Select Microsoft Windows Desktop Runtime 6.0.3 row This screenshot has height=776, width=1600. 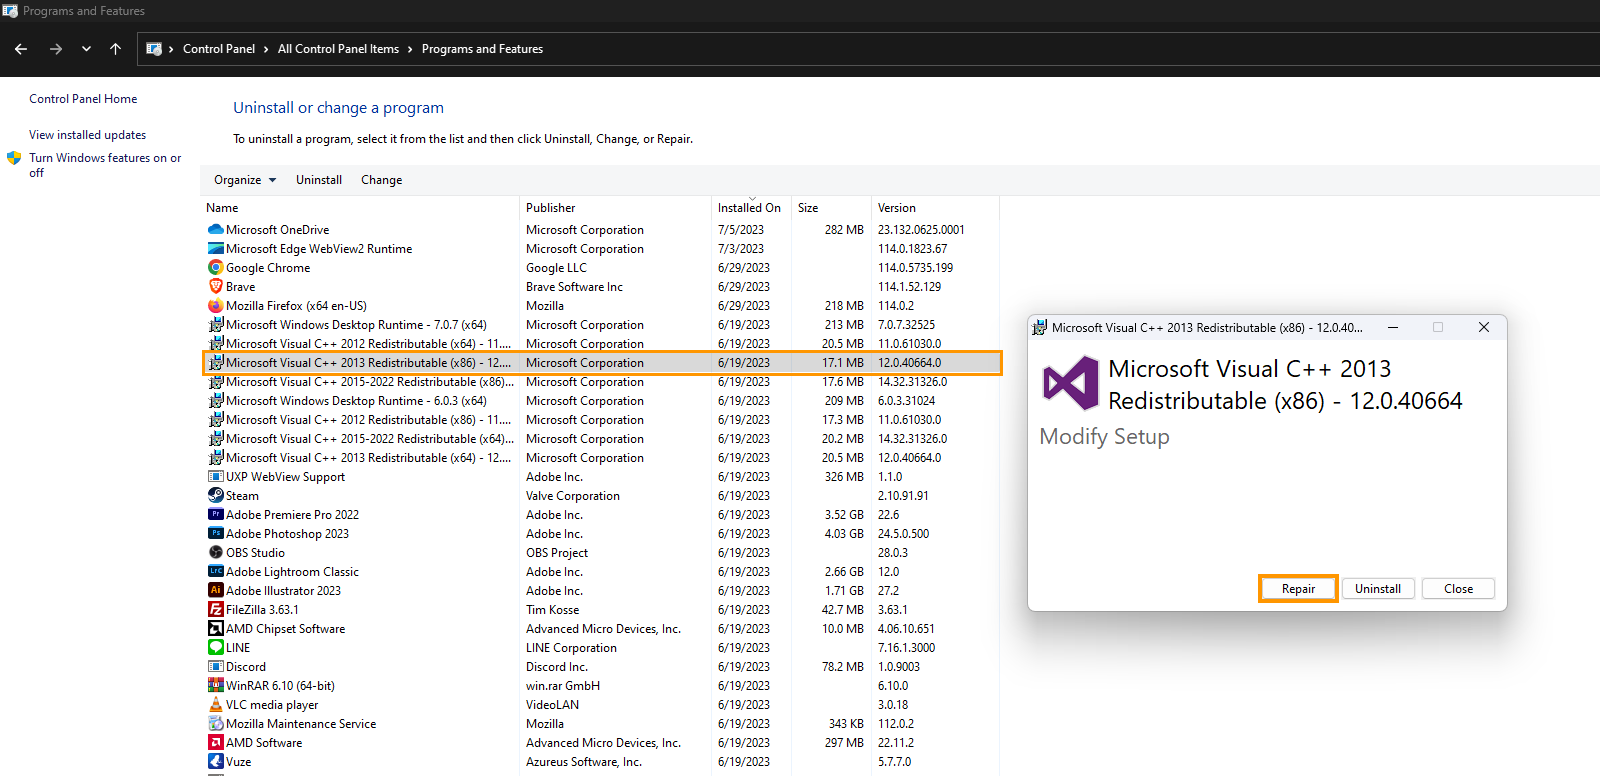[601, 401]
